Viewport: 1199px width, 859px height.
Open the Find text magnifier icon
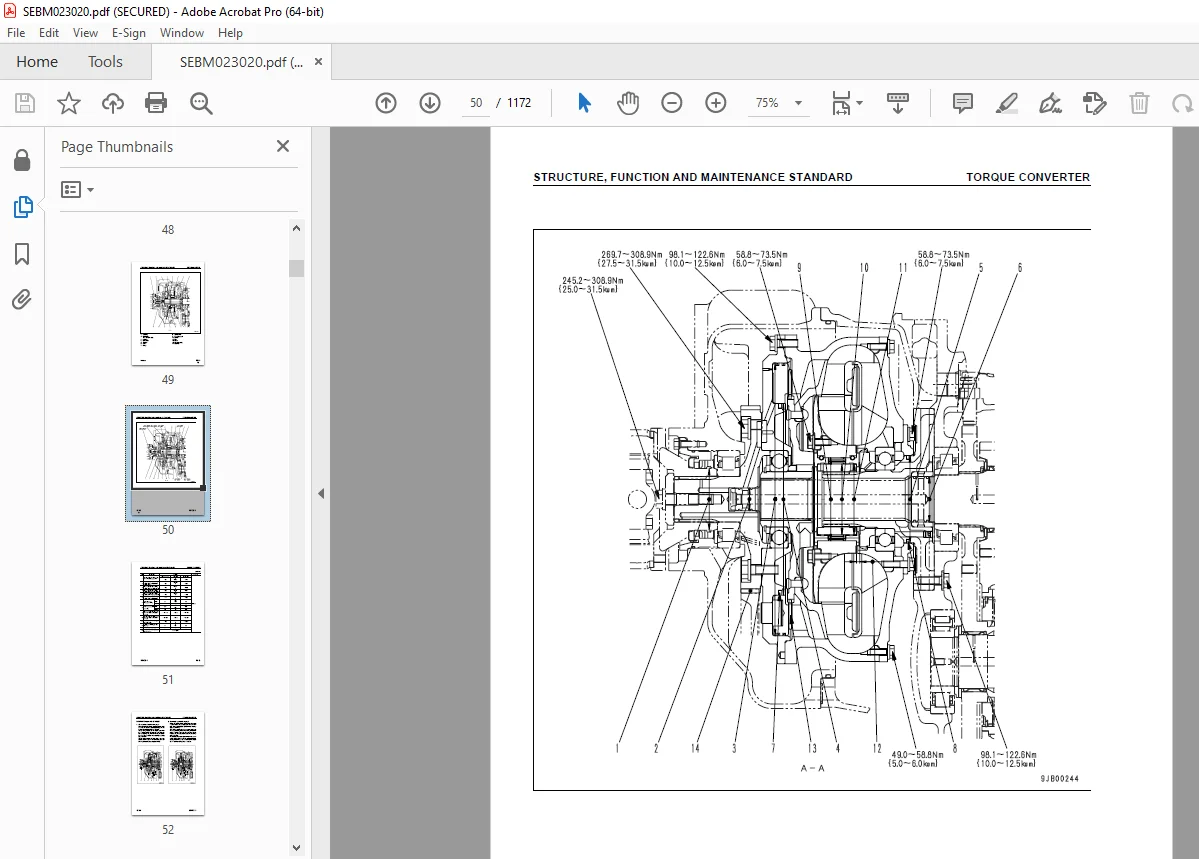coord(201,103)
